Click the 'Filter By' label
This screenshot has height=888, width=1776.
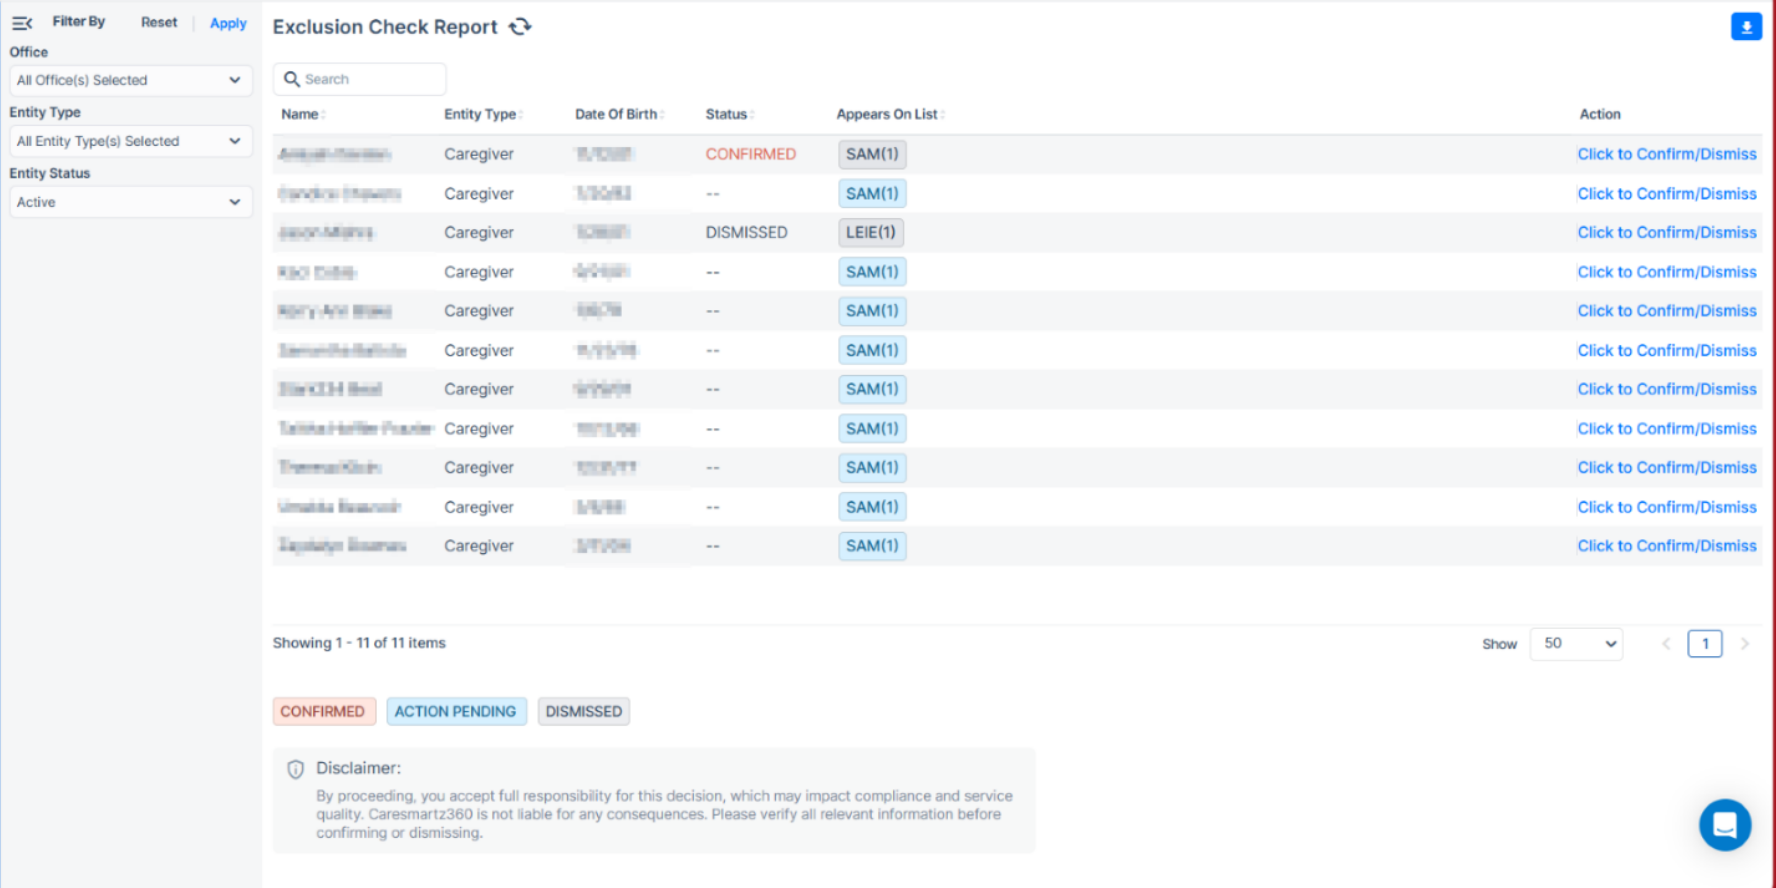pos(79,21)
